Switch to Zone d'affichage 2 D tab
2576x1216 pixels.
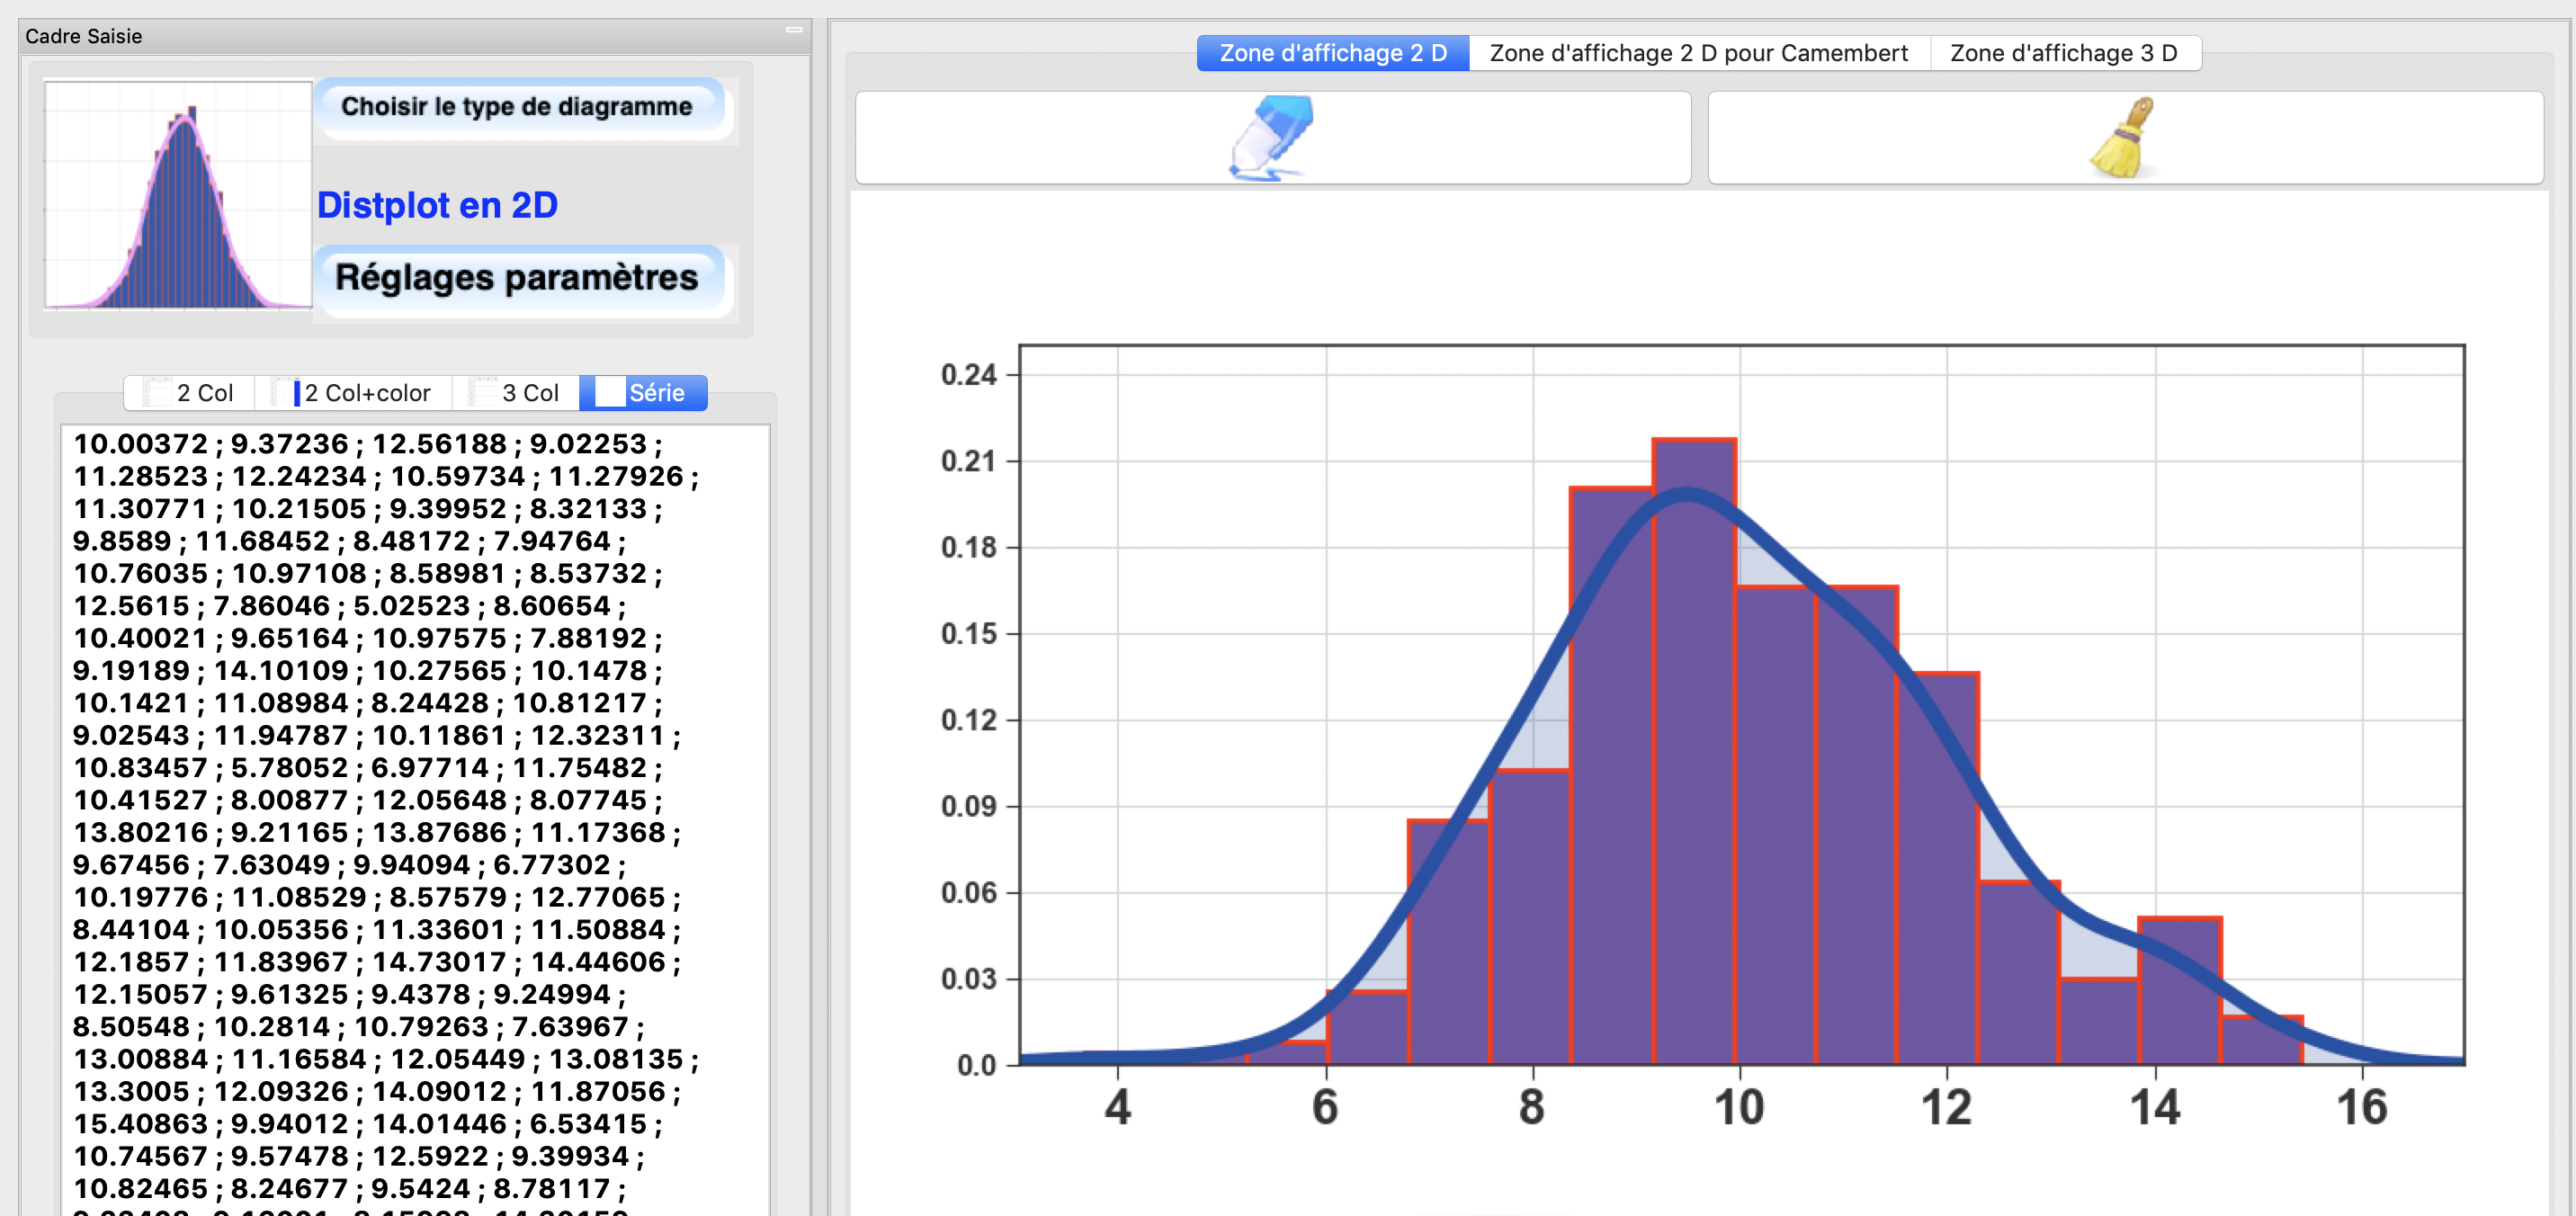point(1333,53)
